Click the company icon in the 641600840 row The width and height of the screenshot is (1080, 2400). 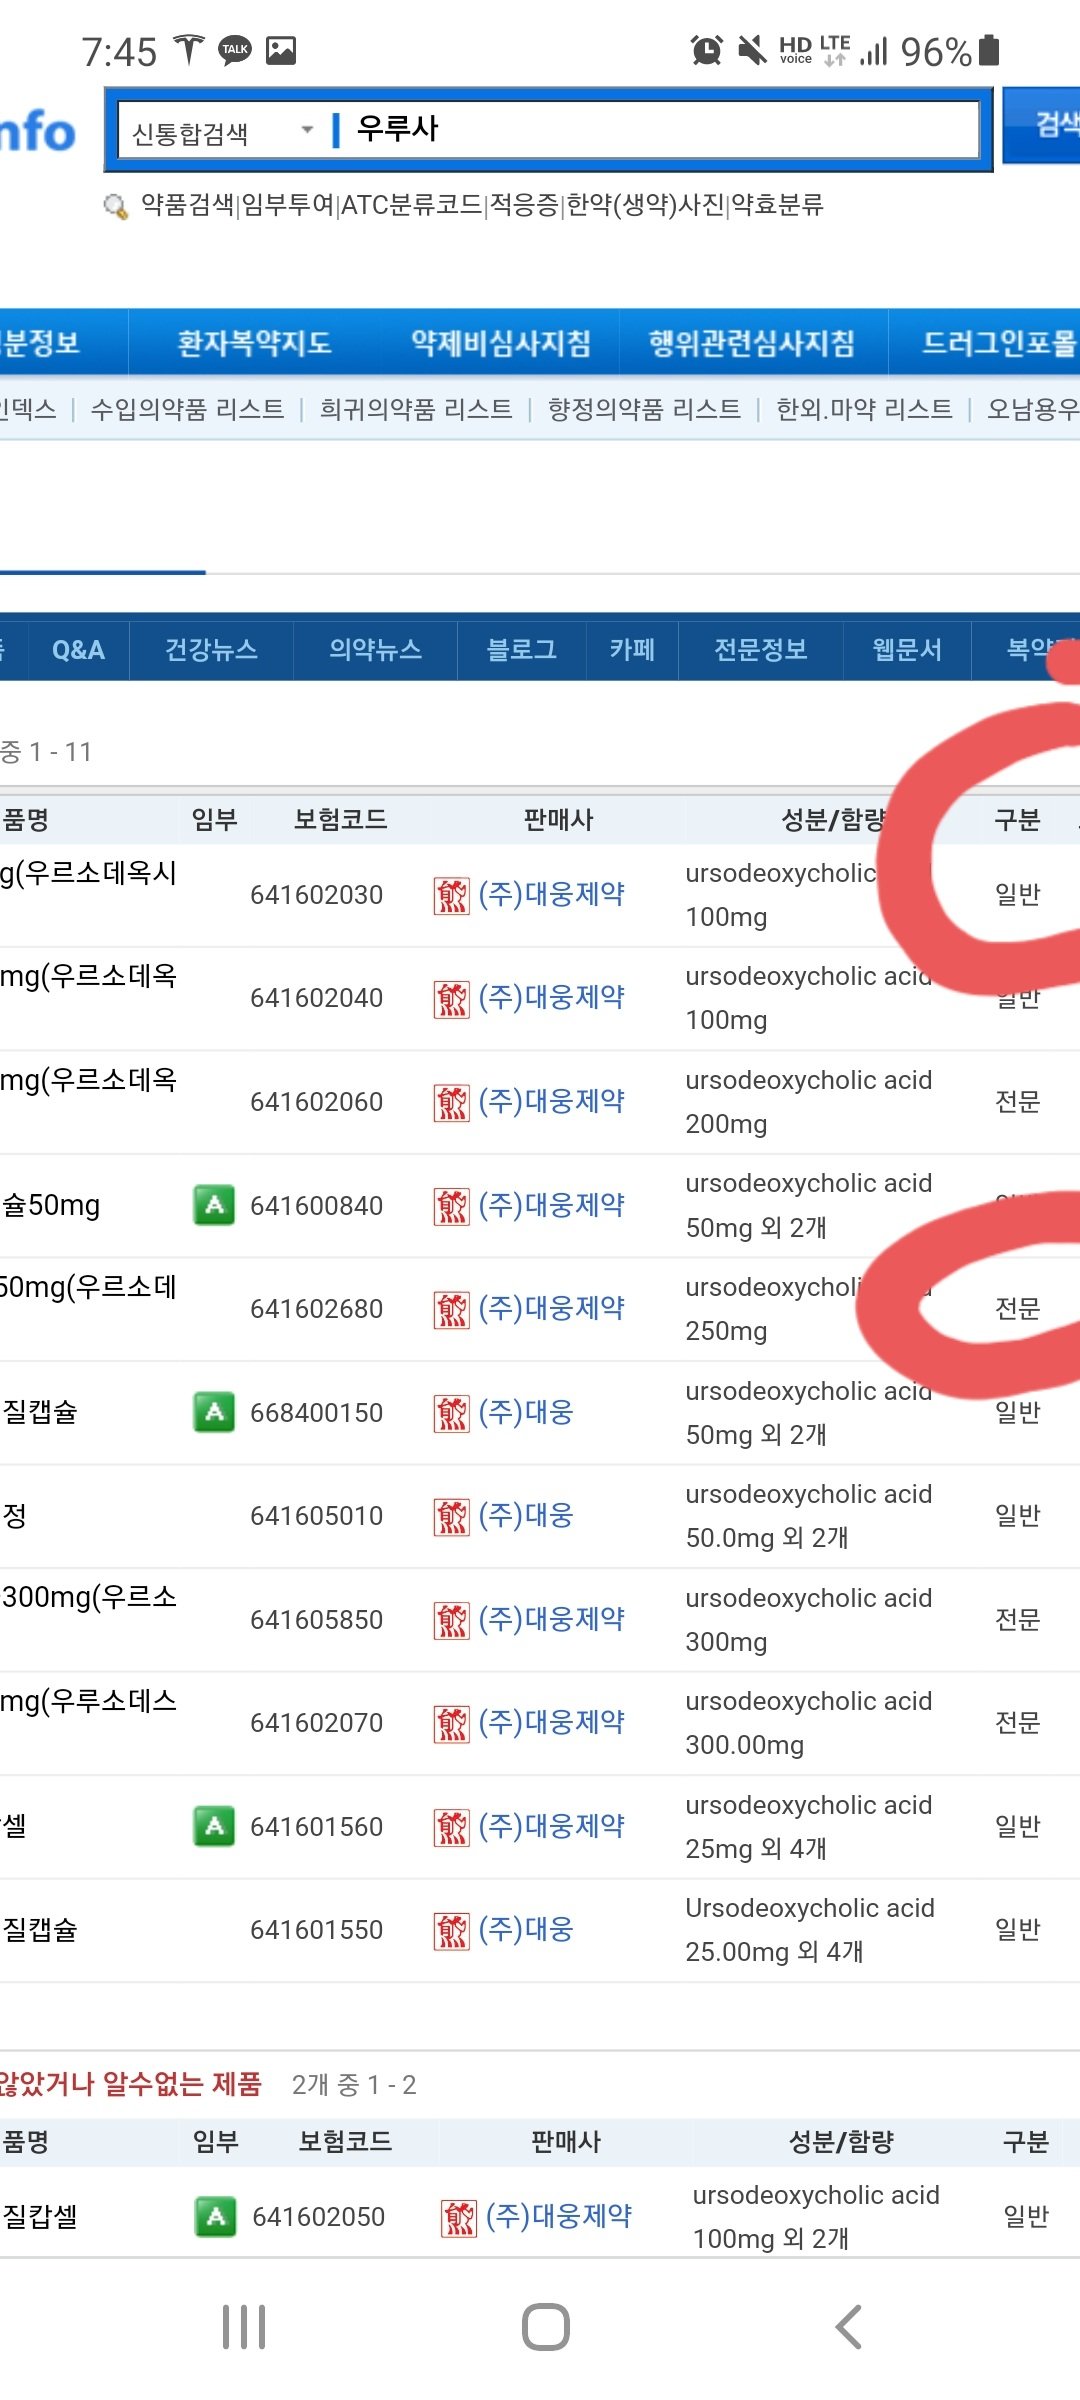click(x=451, y=1206)
